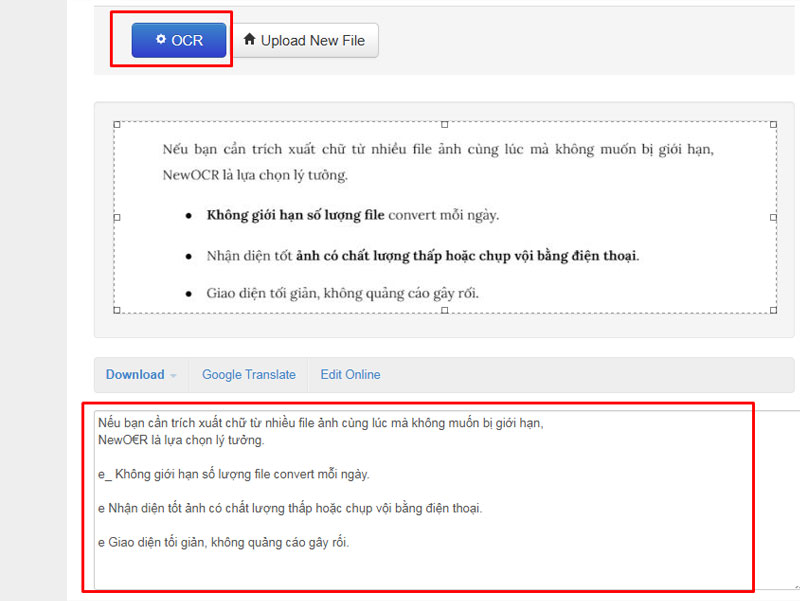Click the home icon beside Upload New File

(x=249, y=40)
